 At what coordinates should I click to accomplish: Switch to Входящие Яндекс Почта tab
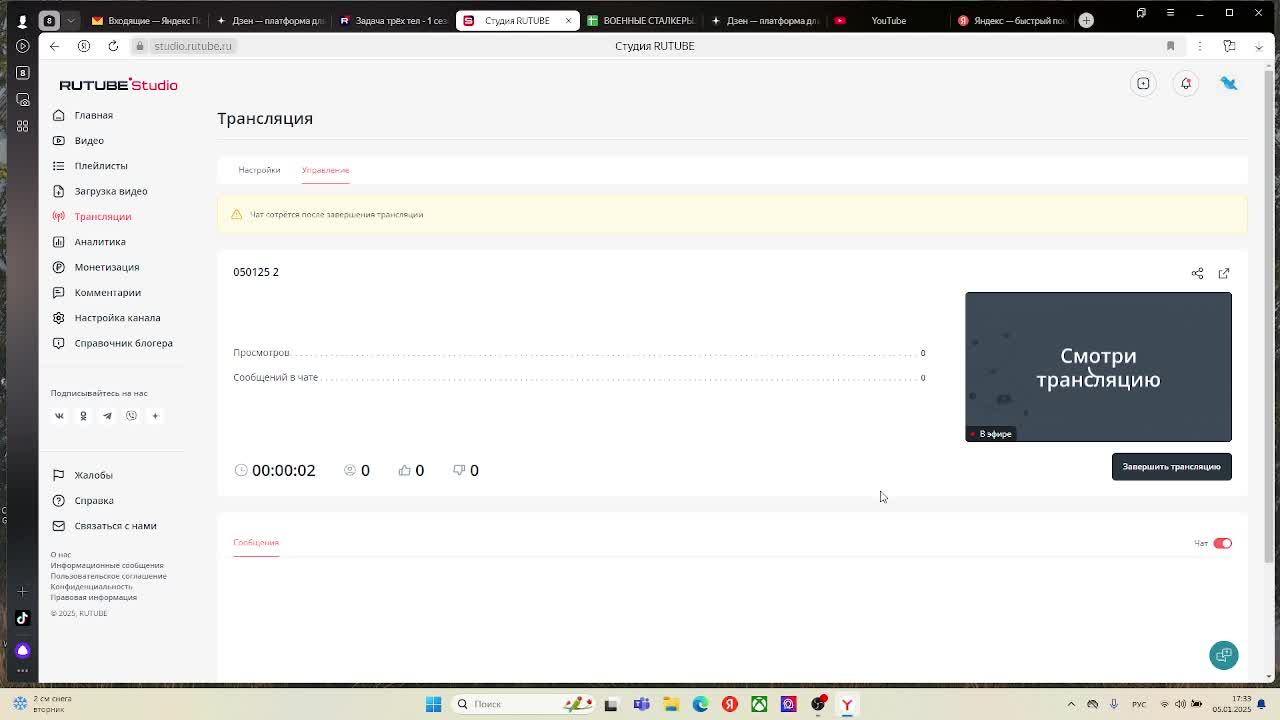146,20
